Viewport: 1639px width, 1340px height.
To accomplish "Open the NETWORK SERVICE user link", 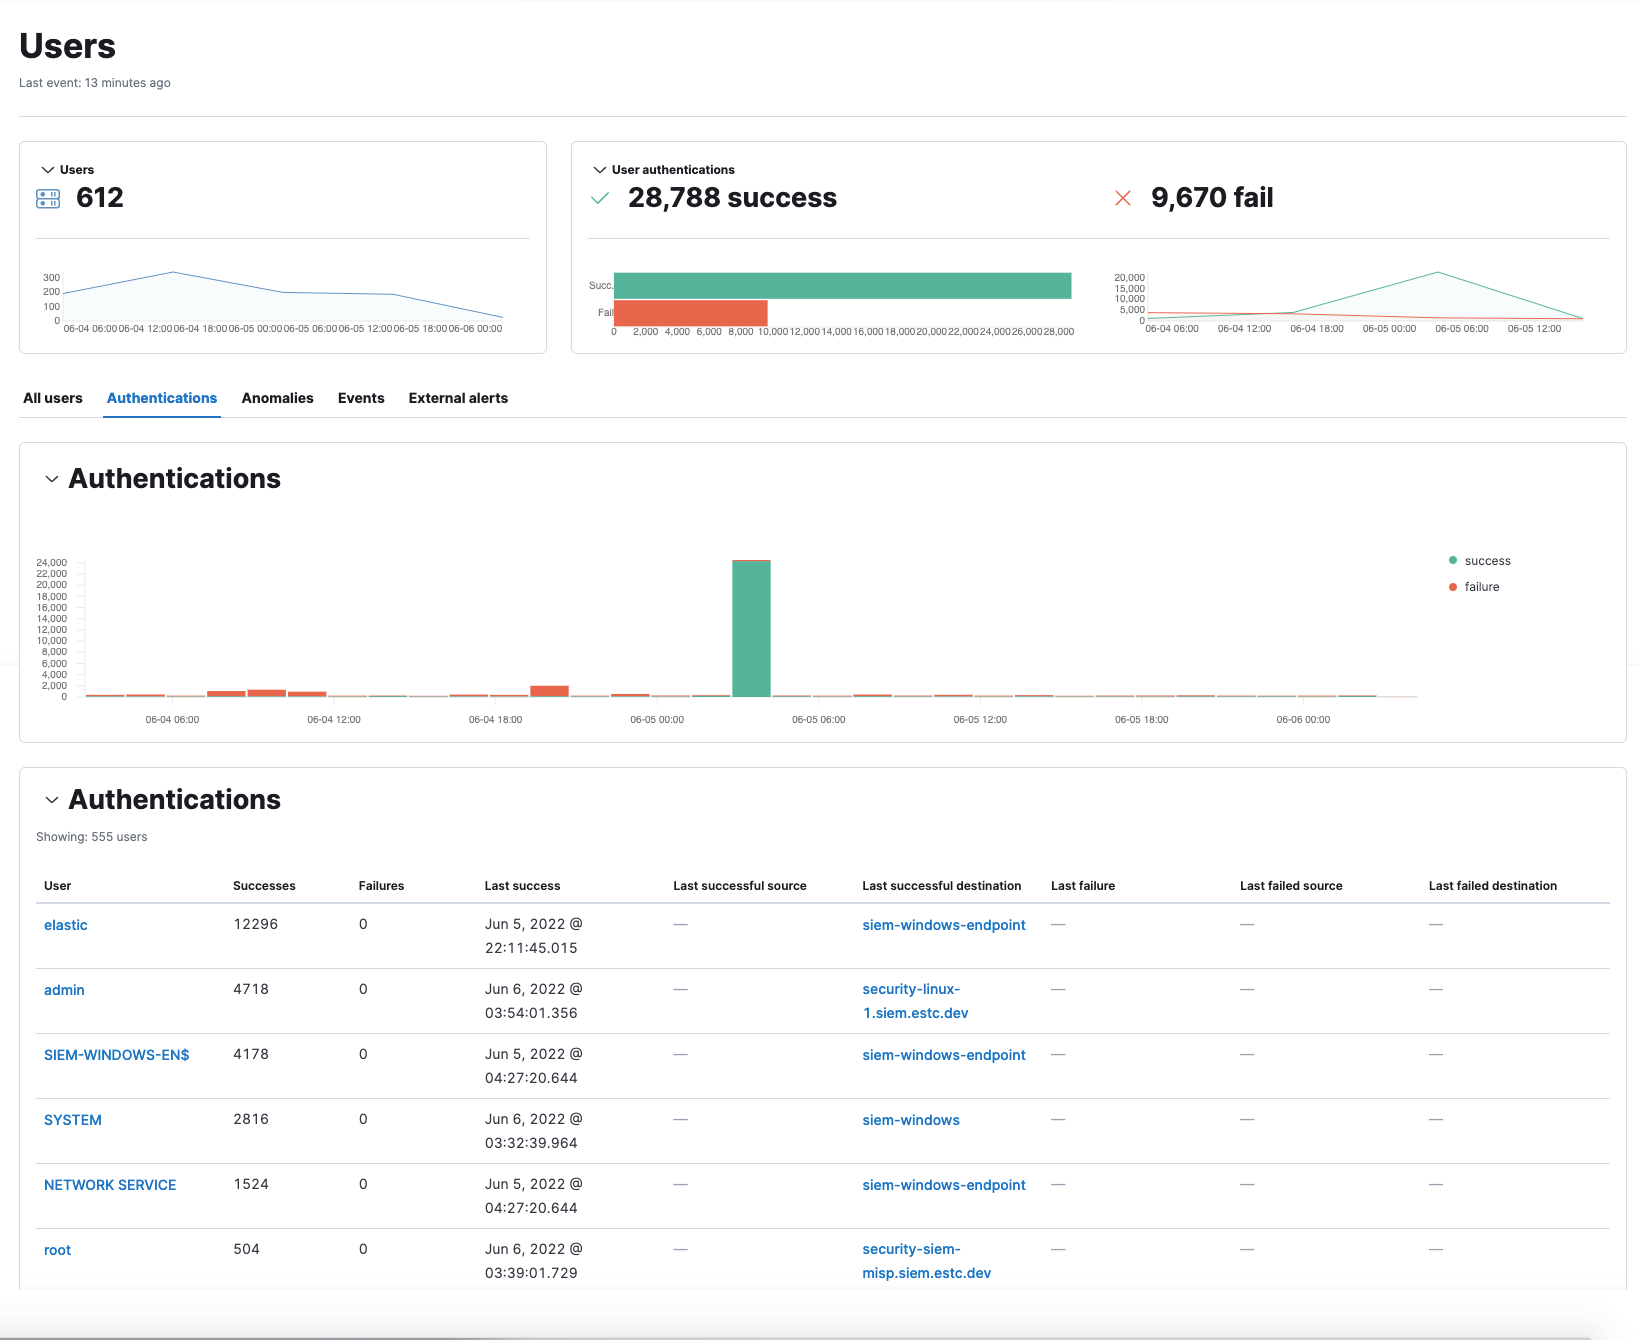I will coord(110,1185).
